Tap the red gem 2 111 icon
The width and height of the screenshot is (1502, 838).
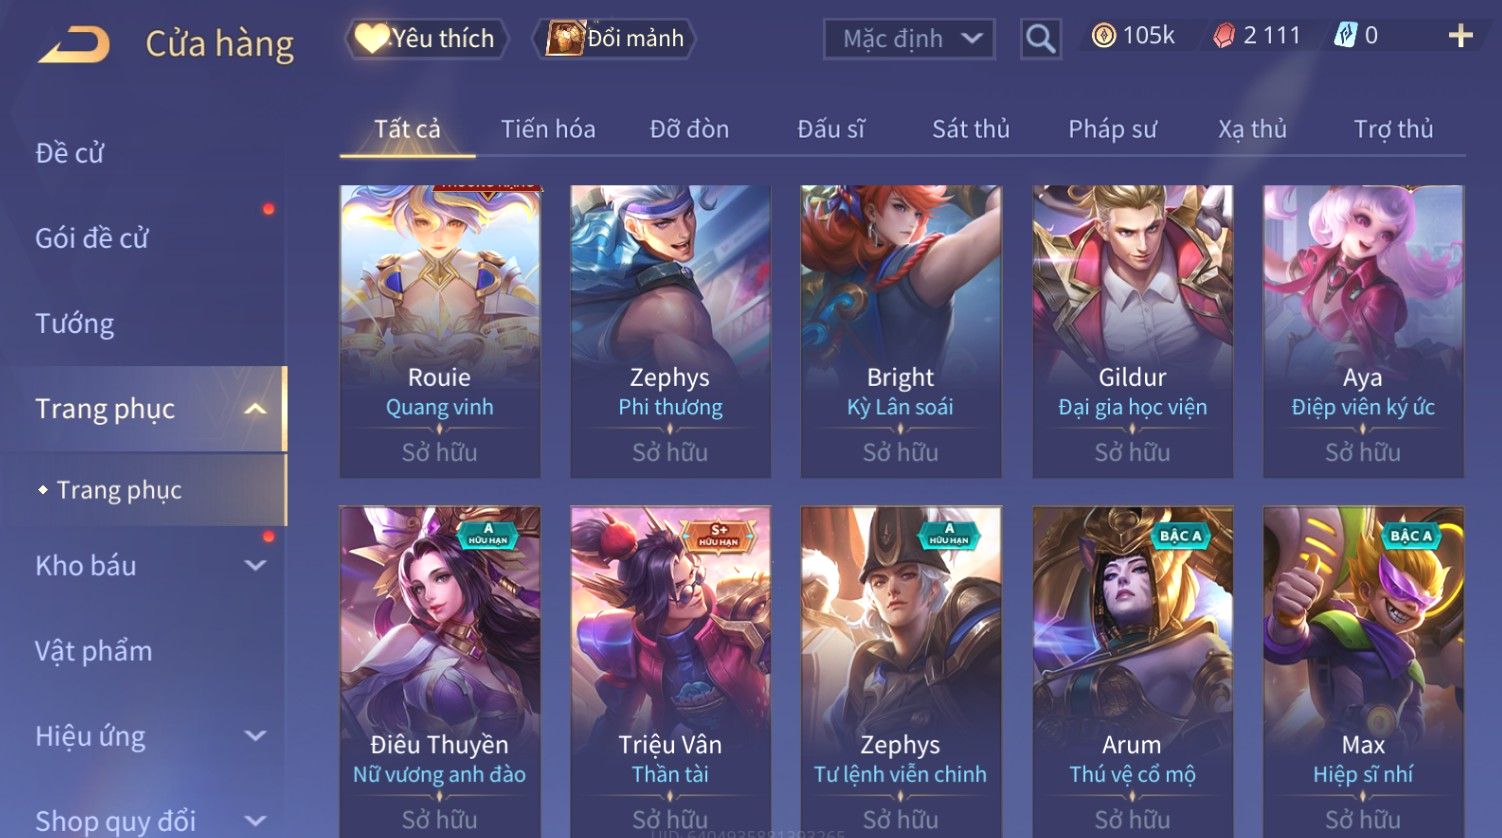(1224, 36)
